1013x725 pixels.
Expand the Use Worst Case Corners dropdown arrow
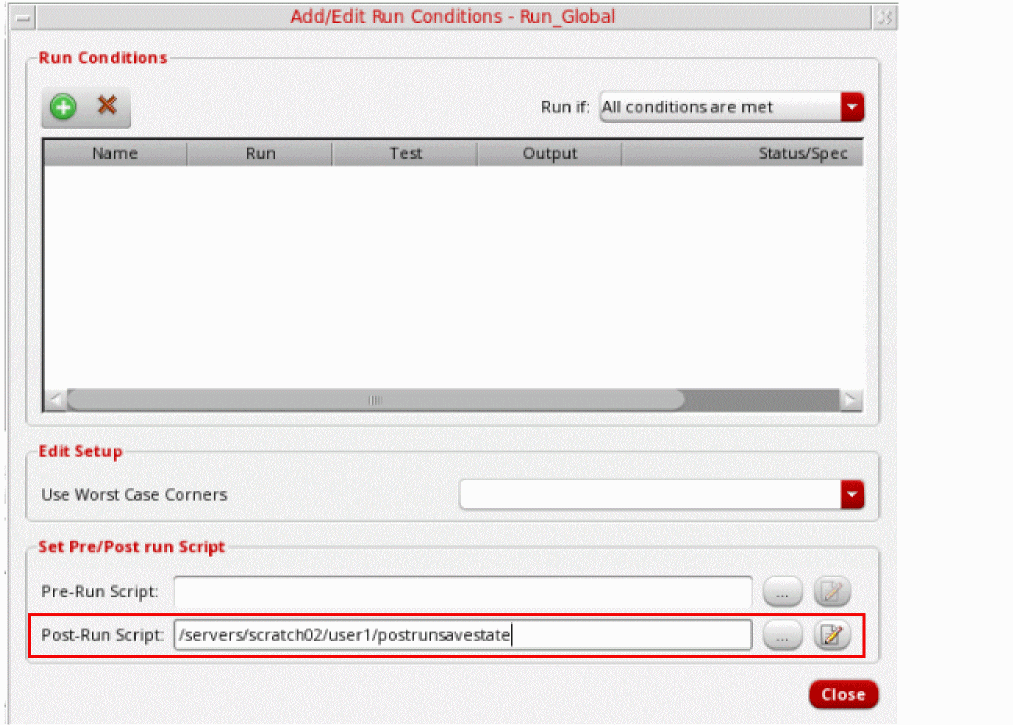(852, 494)
